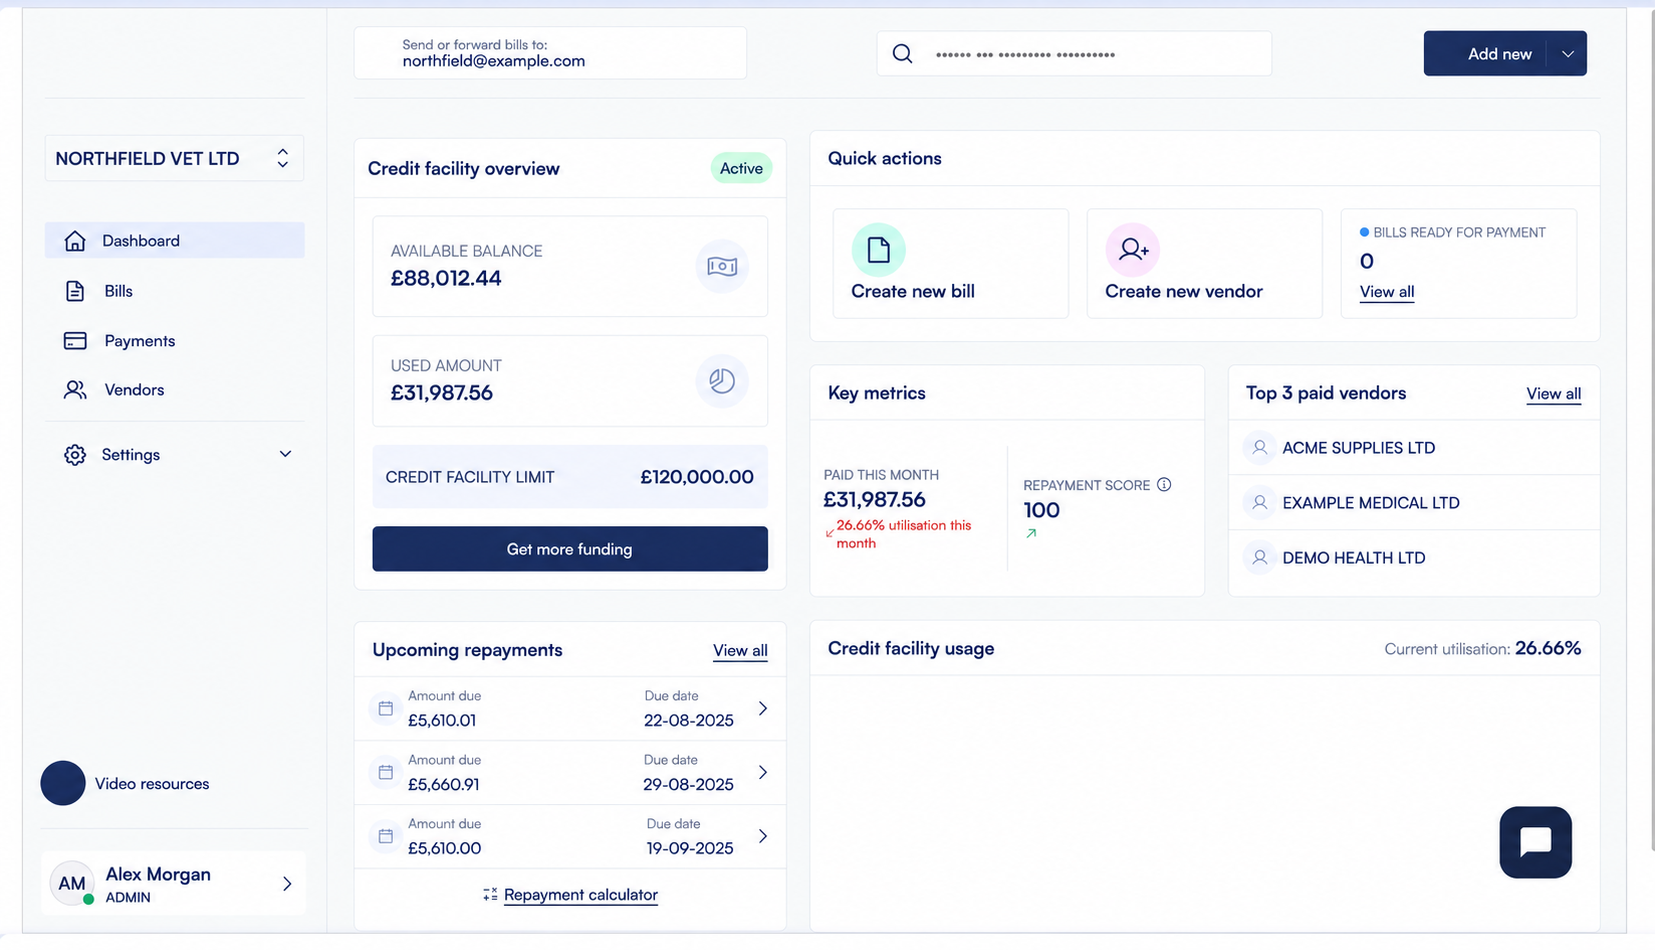Click the DEMO HEALTH LTD avatar icon

(1260, 558)
